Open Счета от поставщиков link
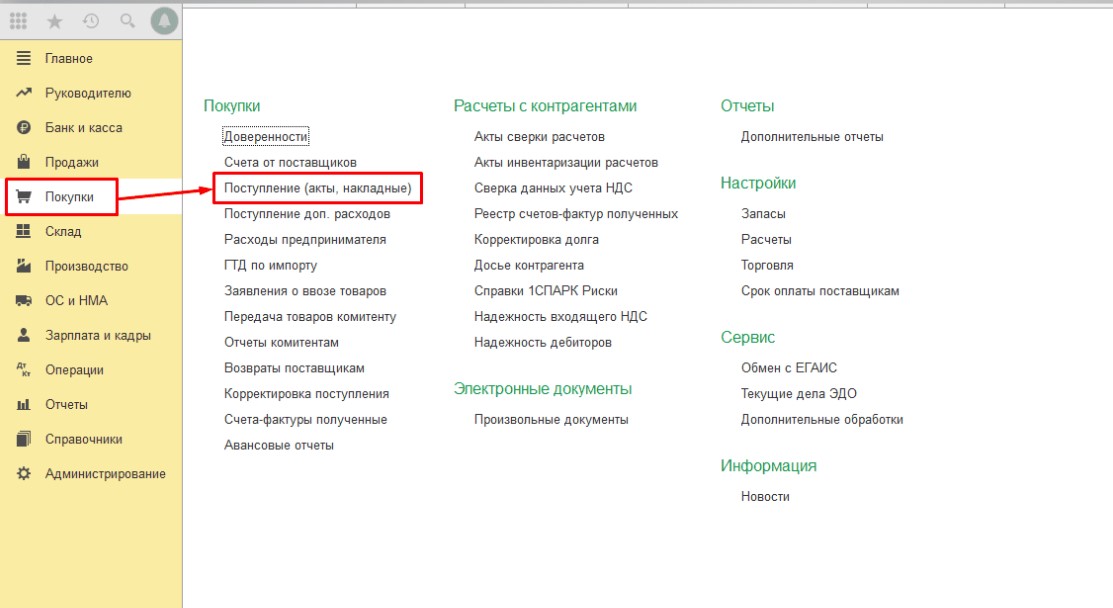Viewport: 1113px width, 608px height. [290, 162]
